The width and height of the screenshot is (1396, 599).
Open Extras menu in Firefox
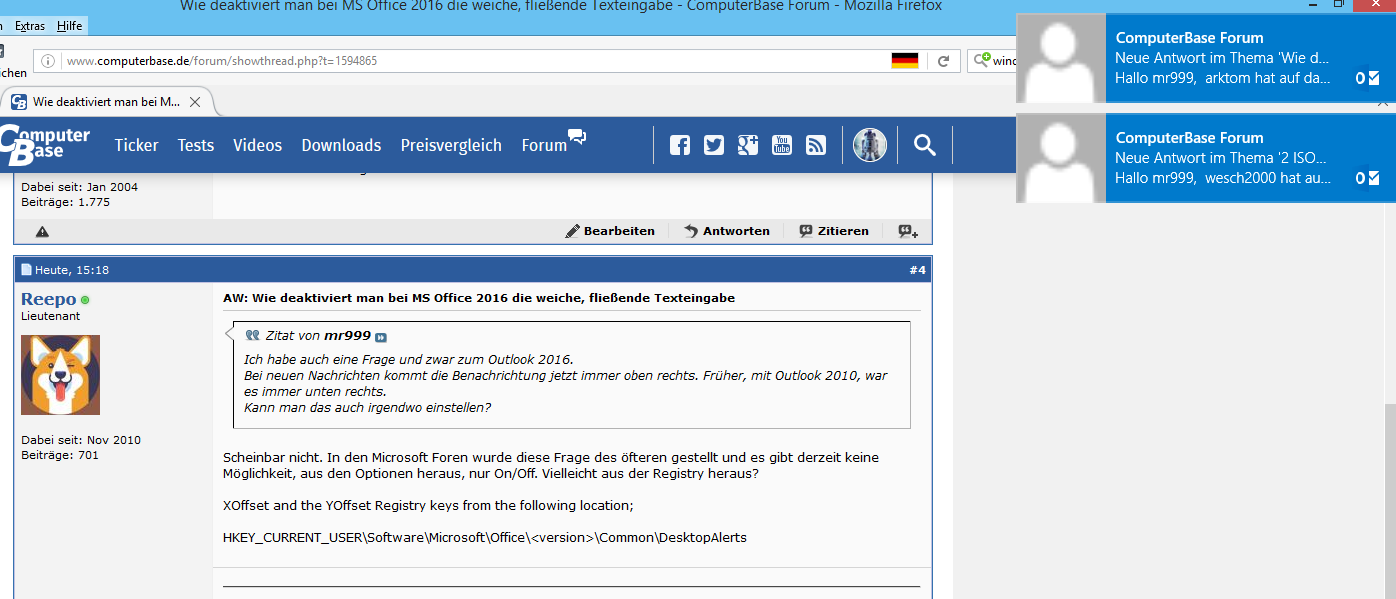pyautogui.click(x=29, y=25)
